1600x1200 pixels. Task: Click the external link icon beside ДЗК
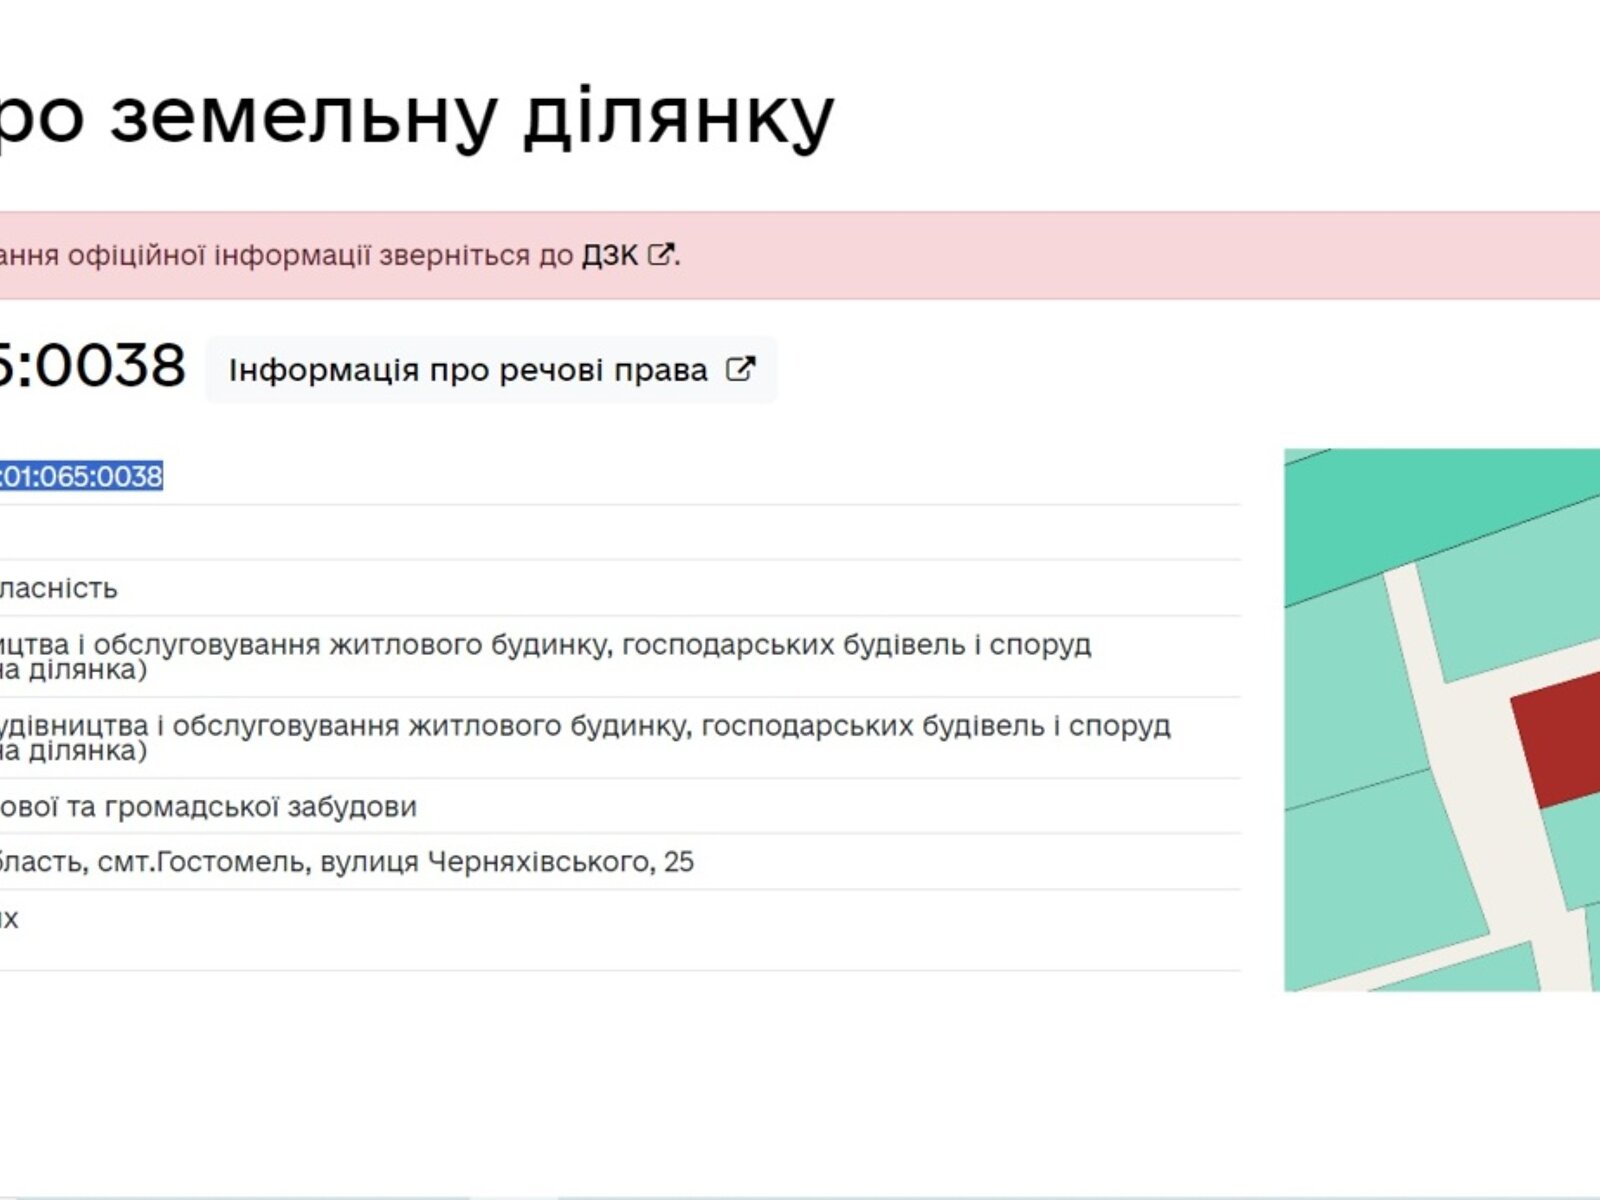(x=660, y=254)
